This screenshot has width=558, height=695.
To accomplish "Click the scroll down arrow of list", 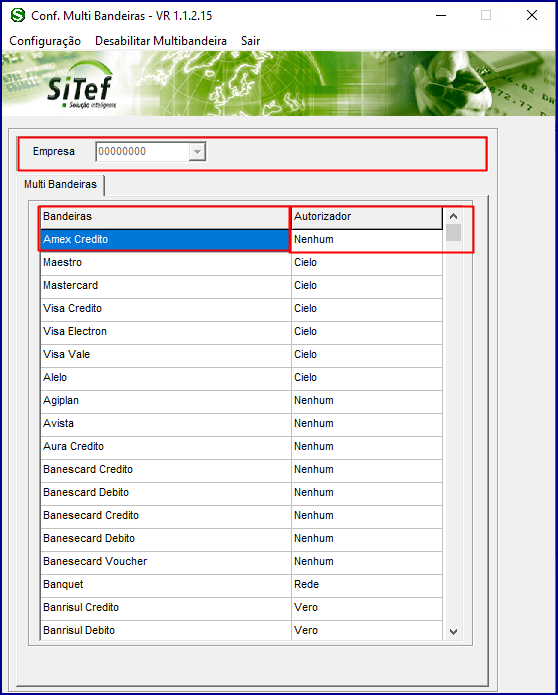I will 453,632.
